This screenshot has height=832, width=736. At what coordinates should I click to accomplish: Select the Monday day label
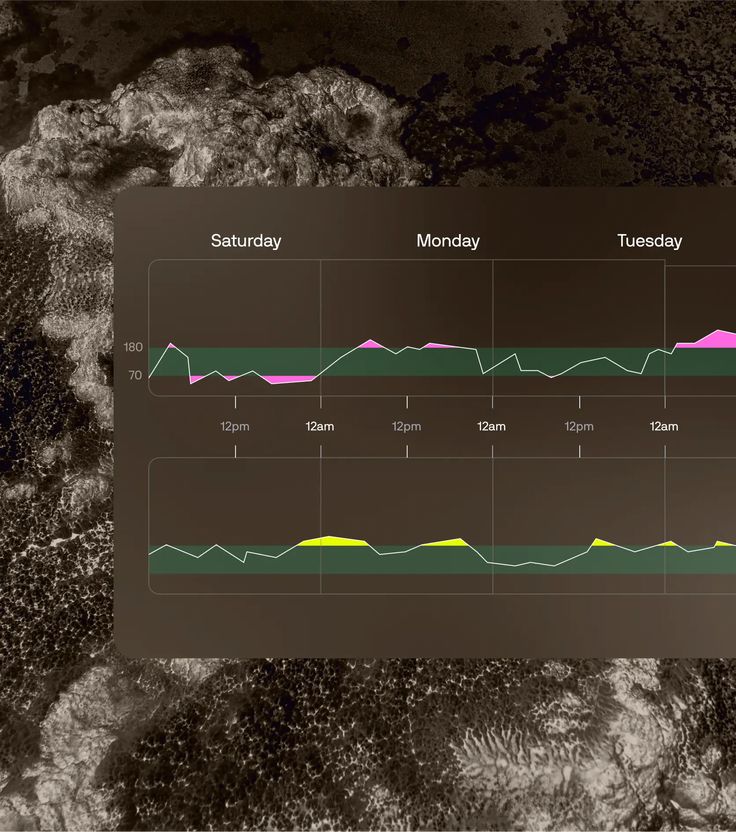point(448,241)
